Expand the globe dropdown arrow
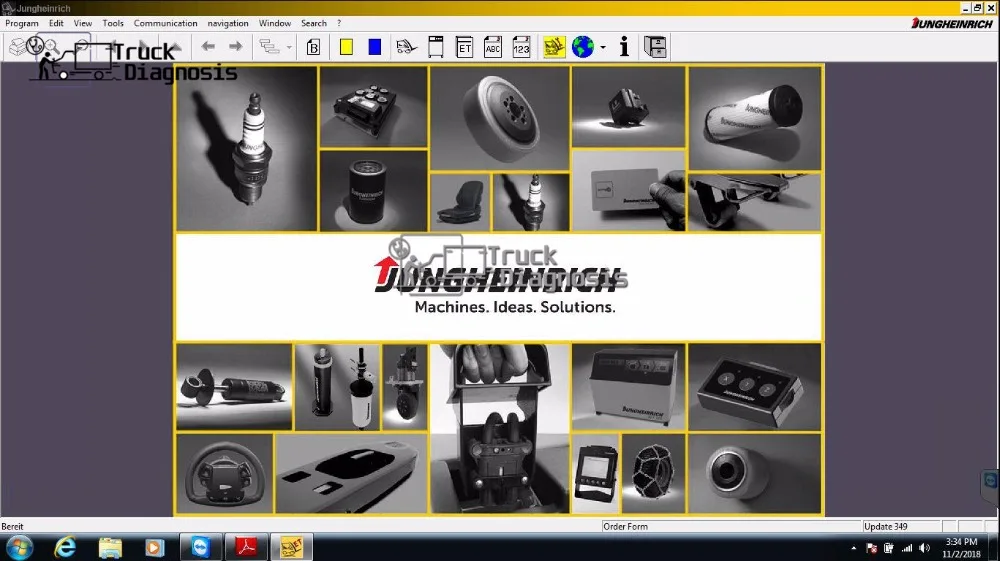 (603, 47)
